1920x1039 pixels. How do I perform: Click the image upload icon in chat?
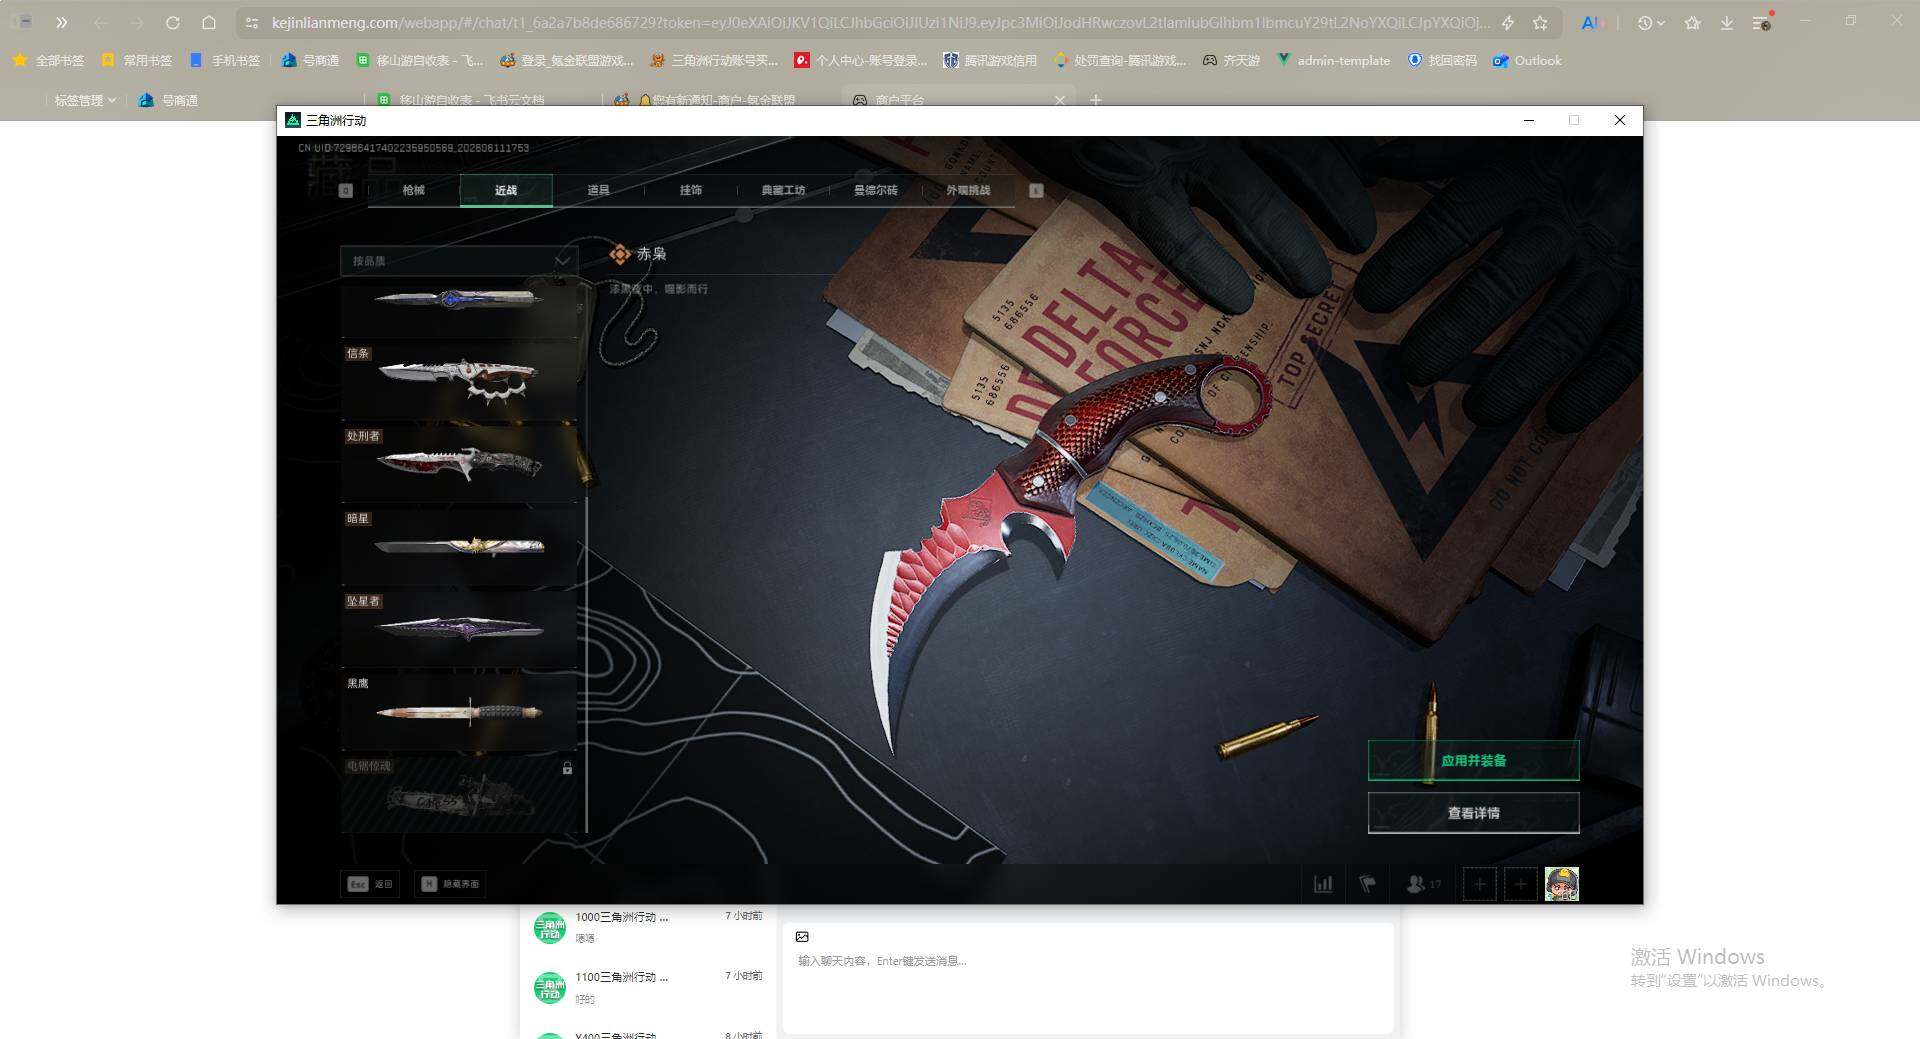[802, 937]
